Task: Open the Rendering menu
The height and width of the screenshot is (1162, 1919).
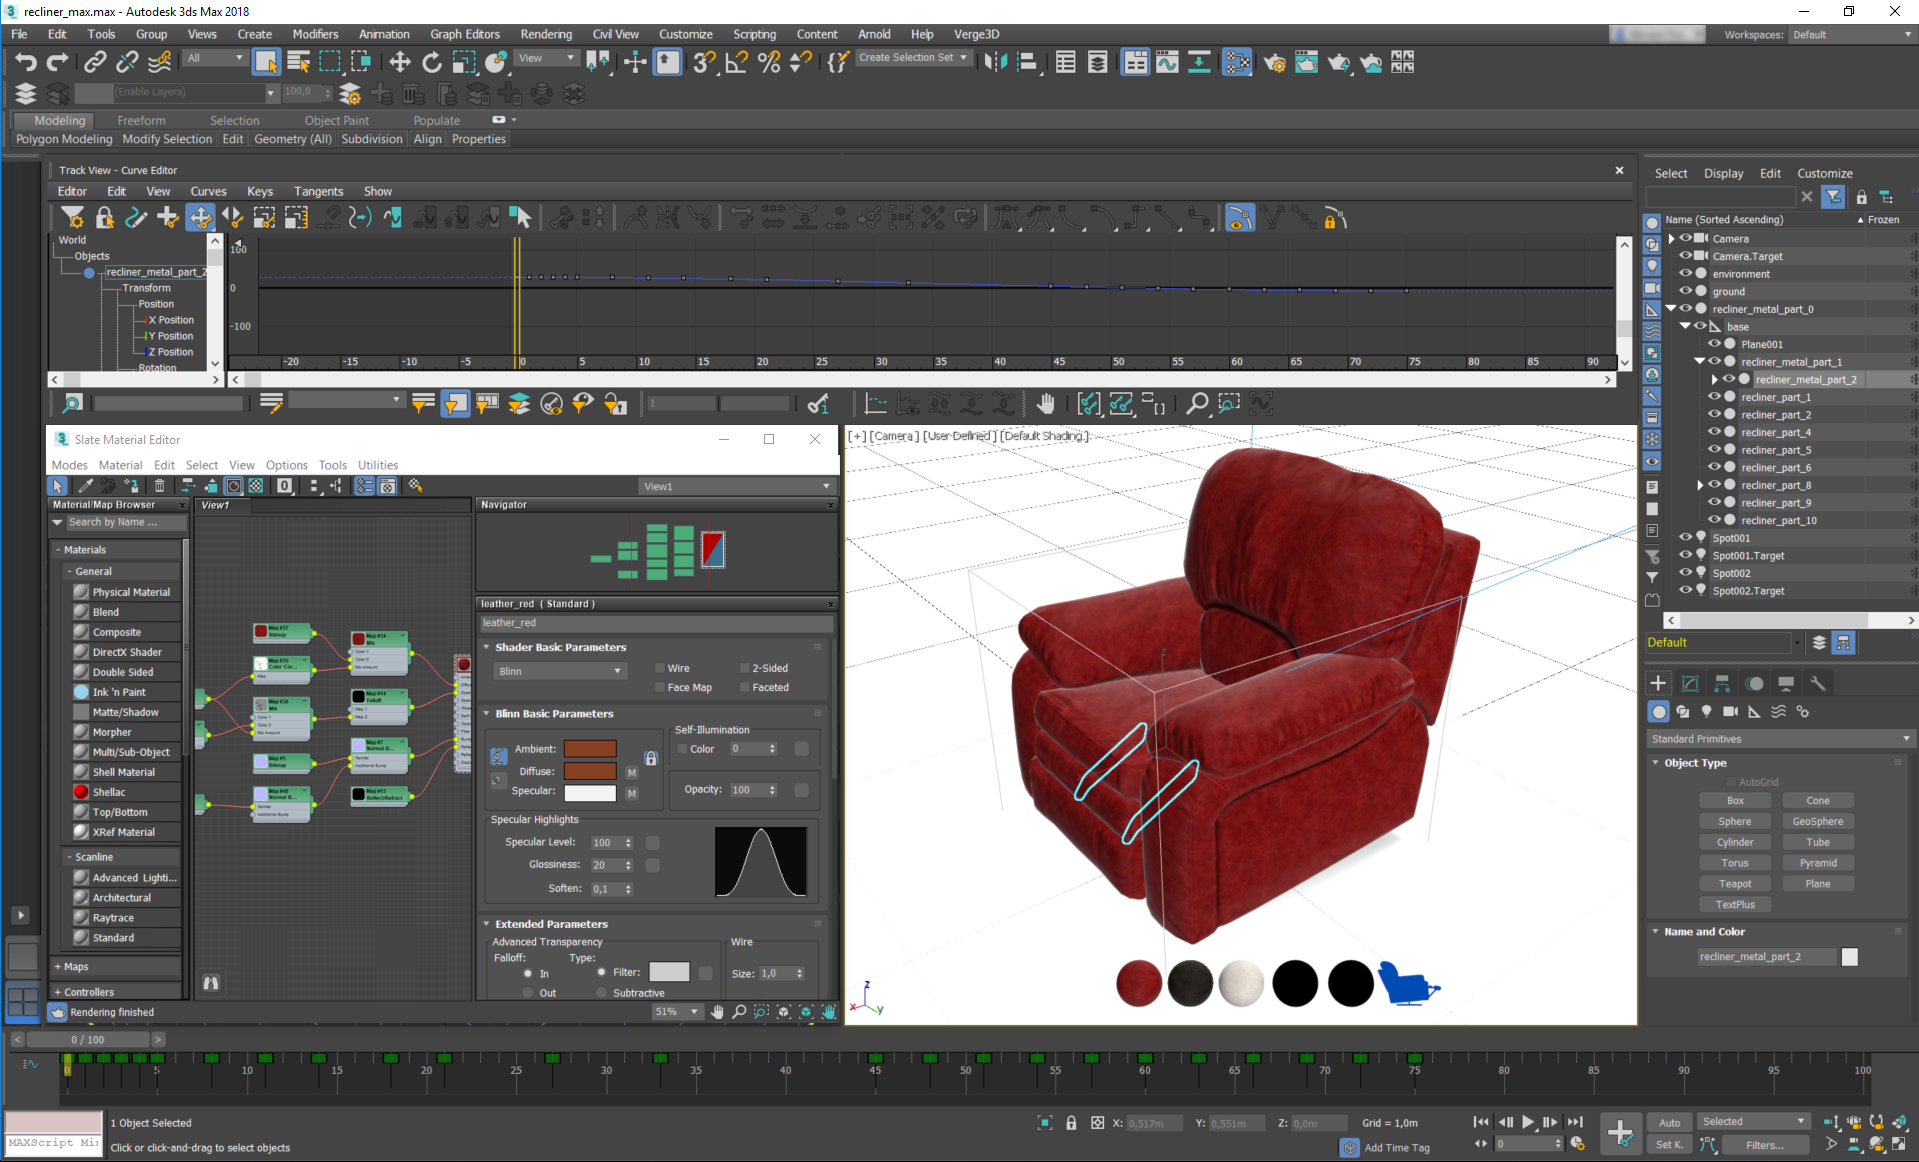Action: click(x=546, y=33)
